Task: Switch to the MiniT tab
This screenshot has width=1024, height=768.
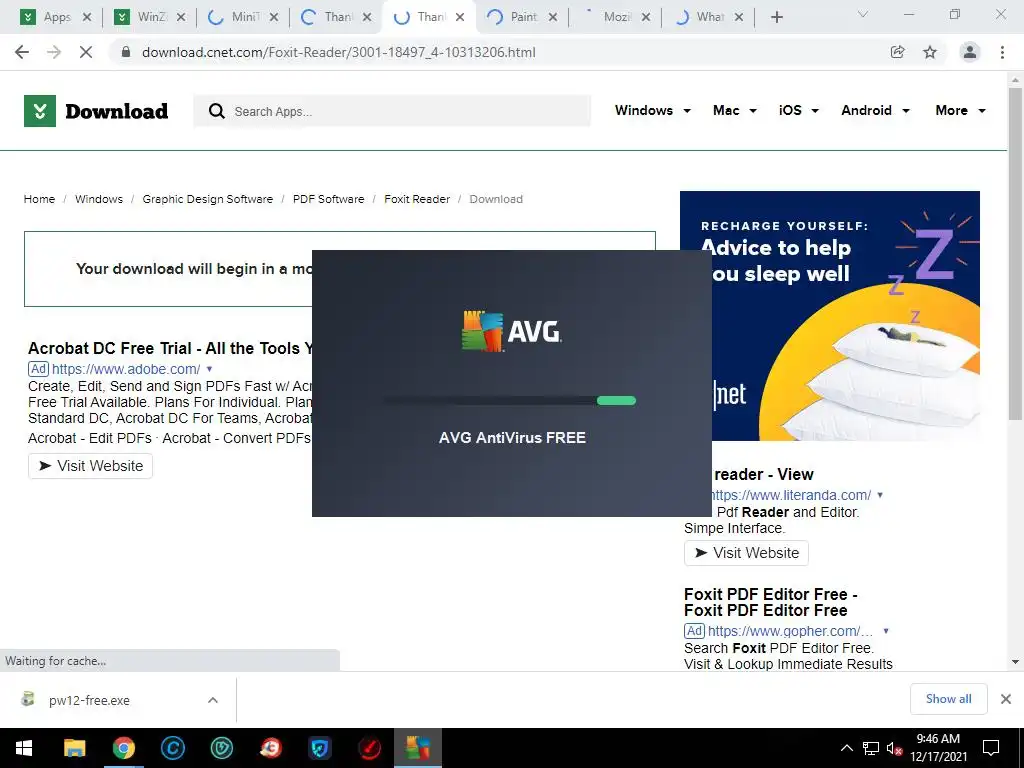Action: pos(244,17)
